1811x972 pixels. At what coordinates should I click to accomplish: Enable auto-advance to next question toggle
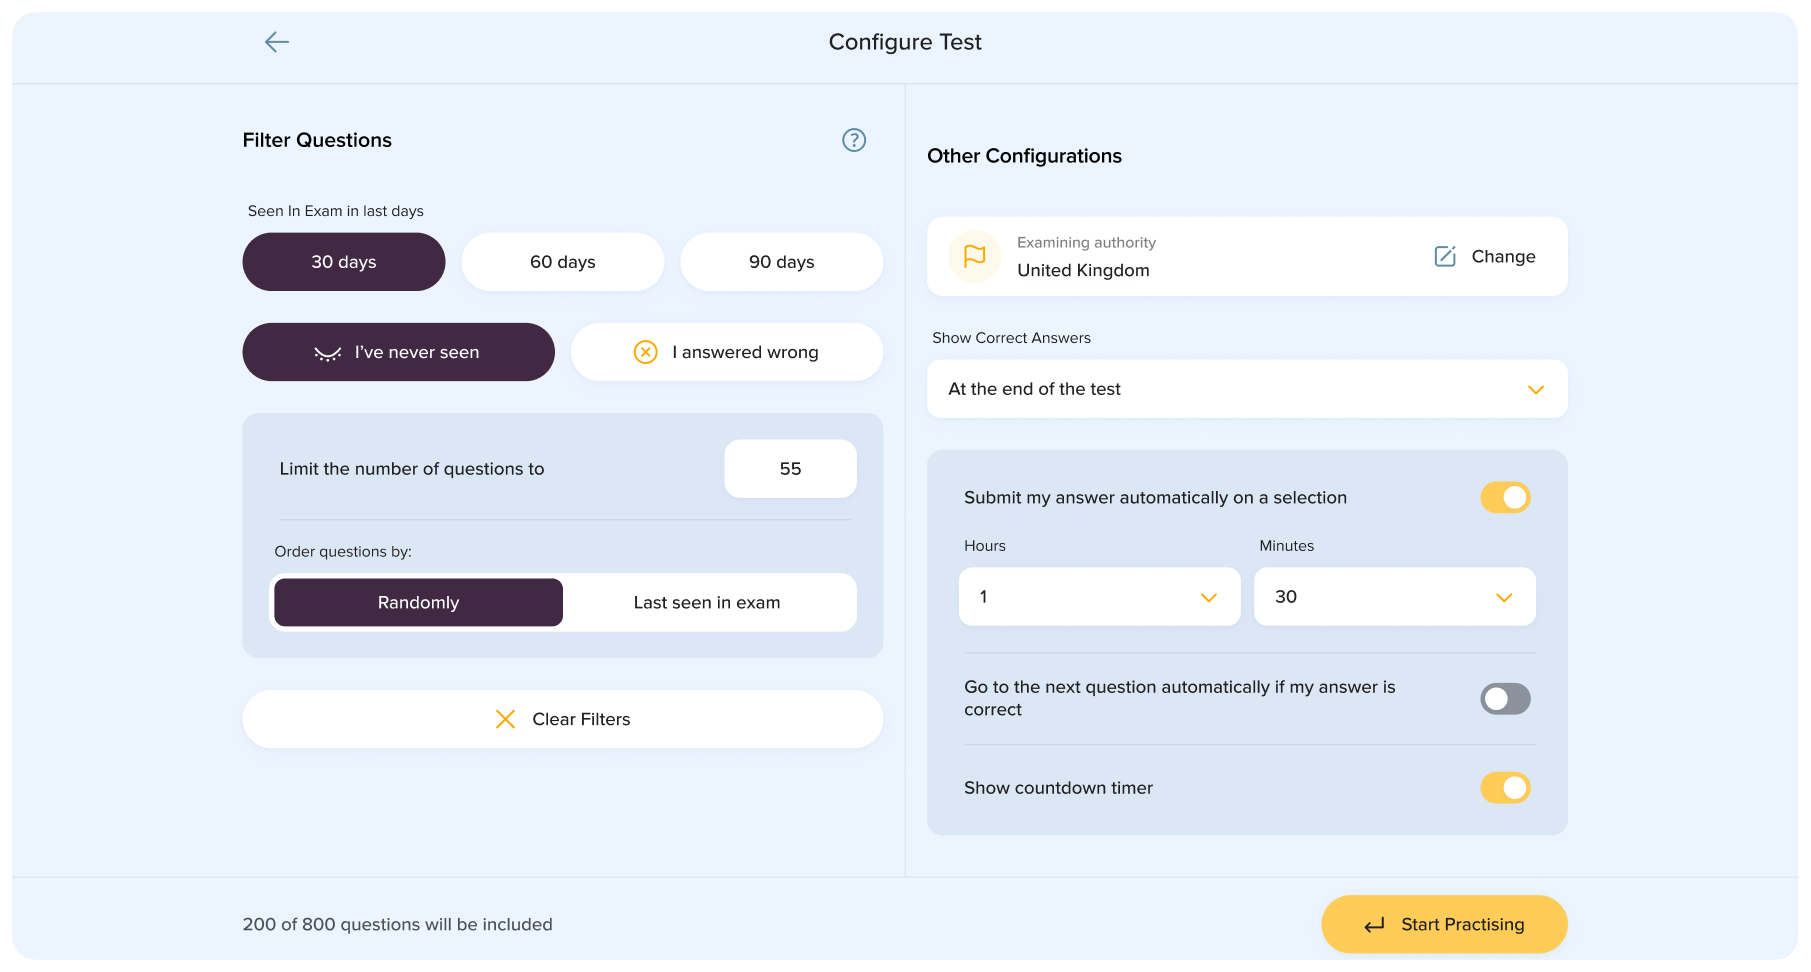(1505, 699)
